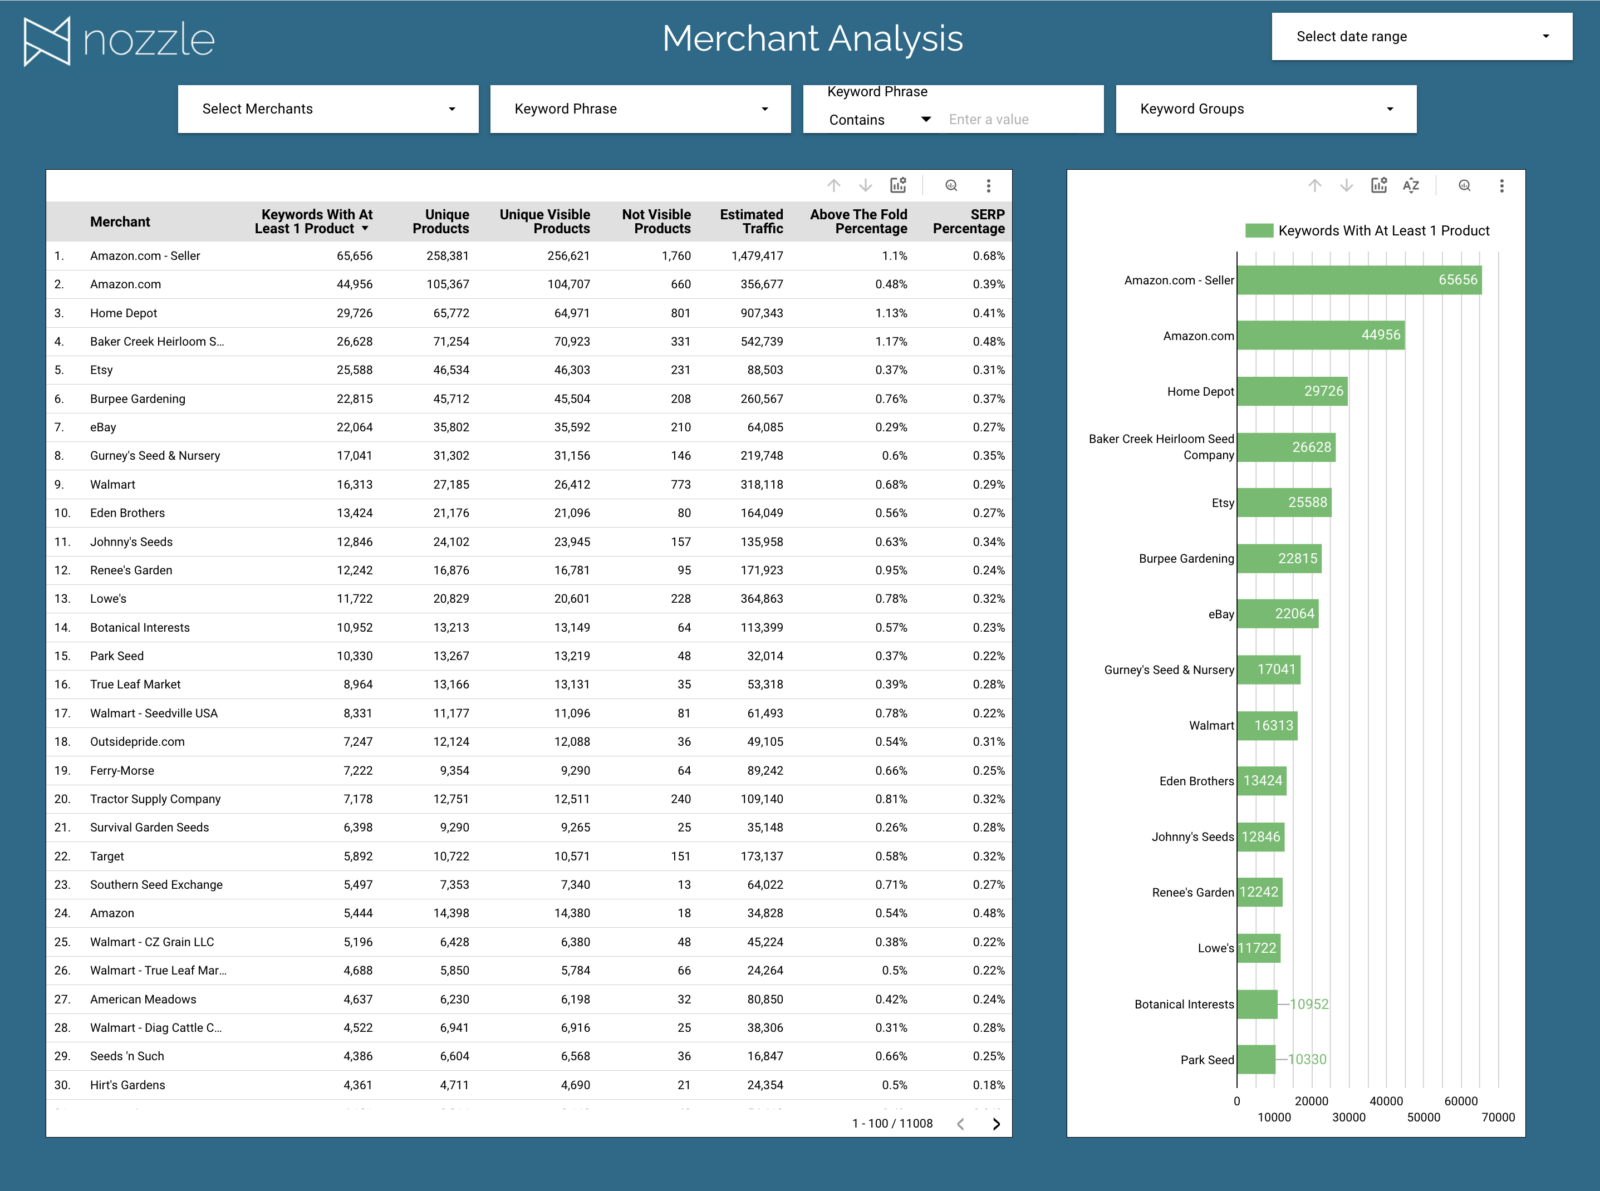This screenshot has width=1600, height=1191.
Task: Open chart settings icon on the bar chart toolbar
Action: click(x=1379, y=185)
